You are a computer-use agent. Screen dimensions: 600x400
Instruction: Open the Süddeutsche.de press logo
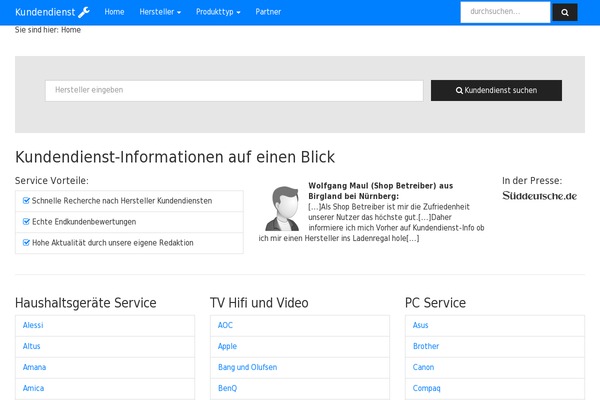[540, 196]
